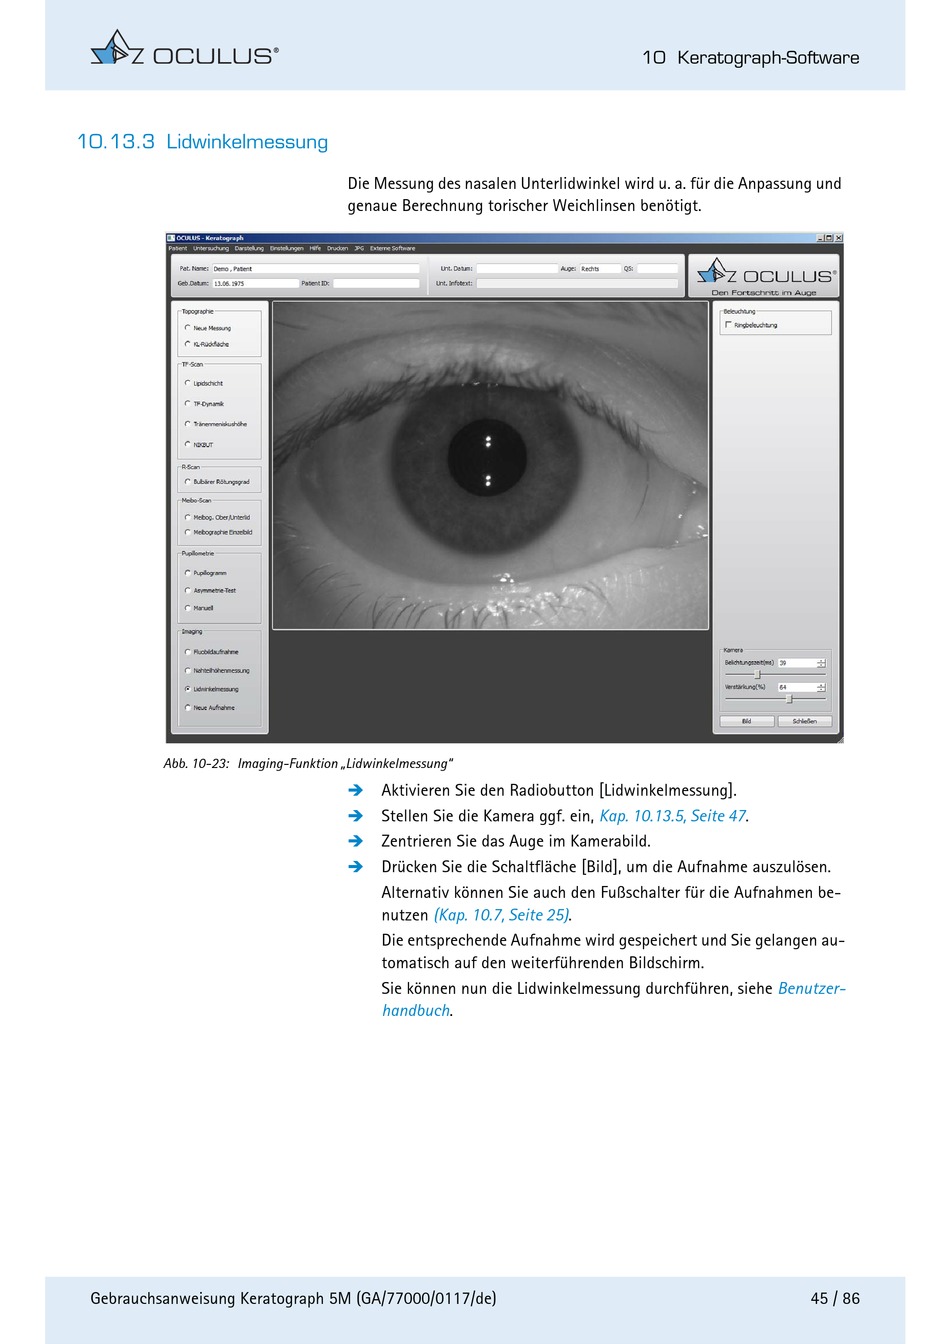950x1344 pixels.
Task: Open the Untersuchung menu
Action: pos(211,248)
